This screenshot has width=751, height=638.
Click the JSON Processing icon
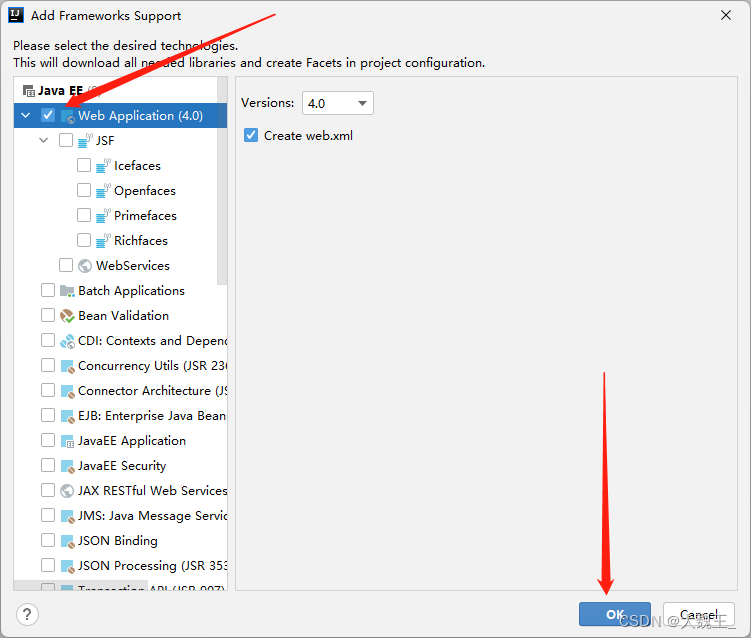click(68, 566)
